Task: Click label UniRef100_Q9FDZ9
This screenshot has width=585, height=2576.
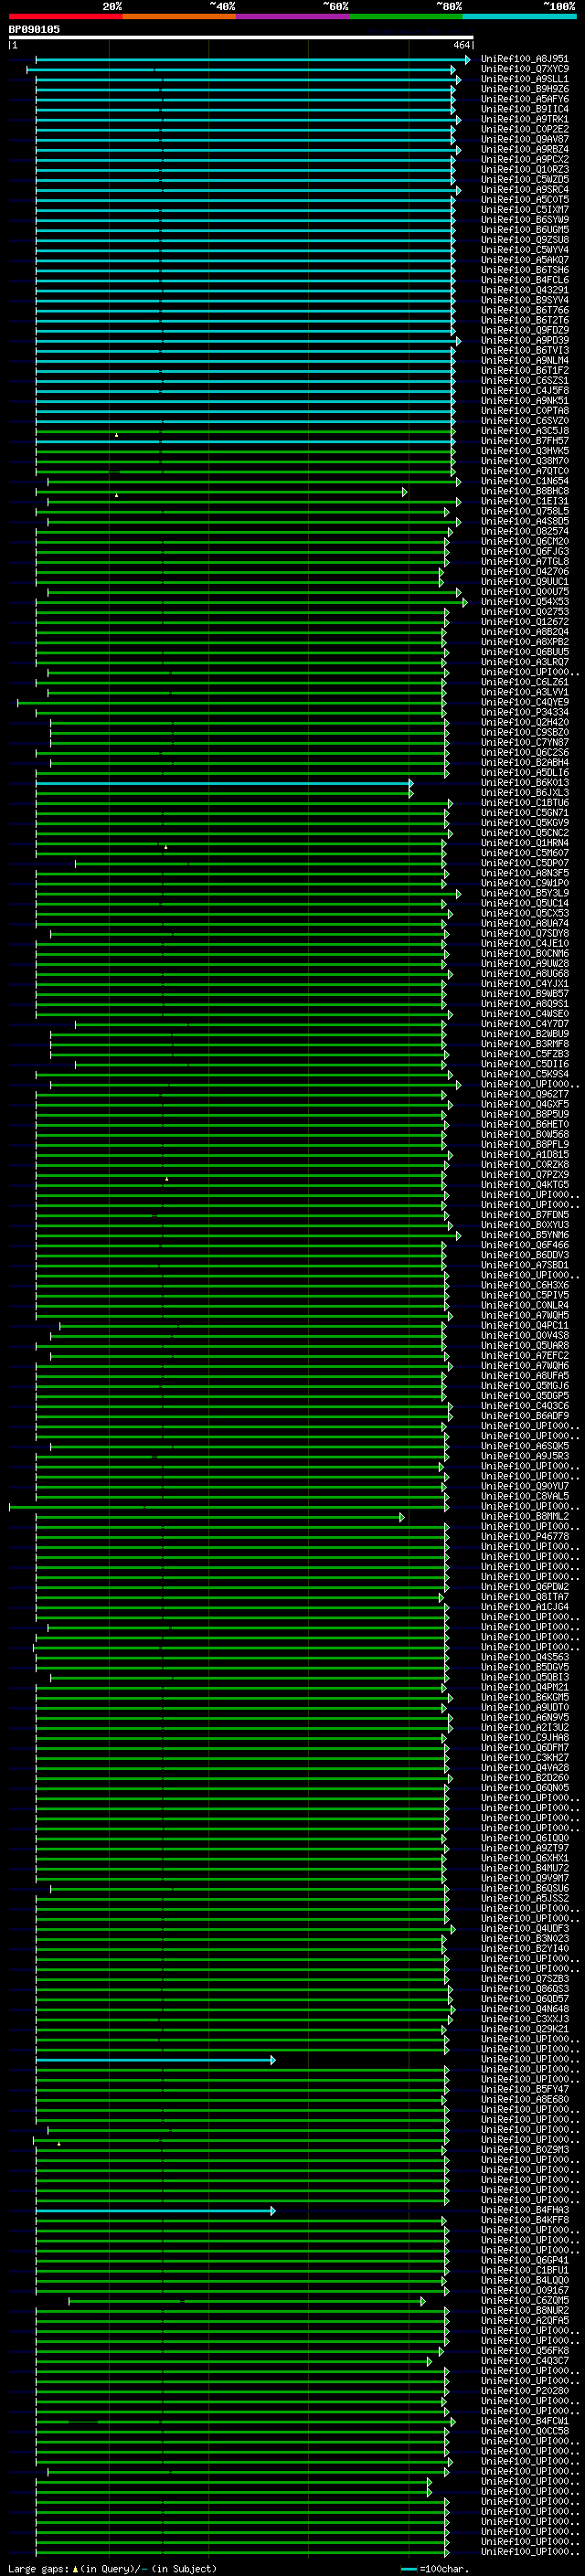Action: pyautogui.click(x=524, y=330)
